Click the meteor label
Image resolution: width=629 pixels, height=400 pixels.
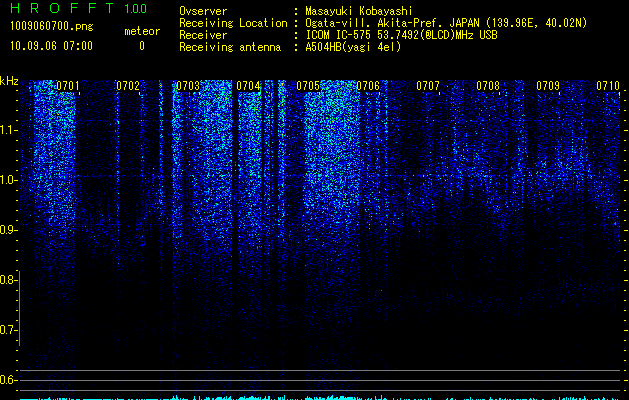142,31
